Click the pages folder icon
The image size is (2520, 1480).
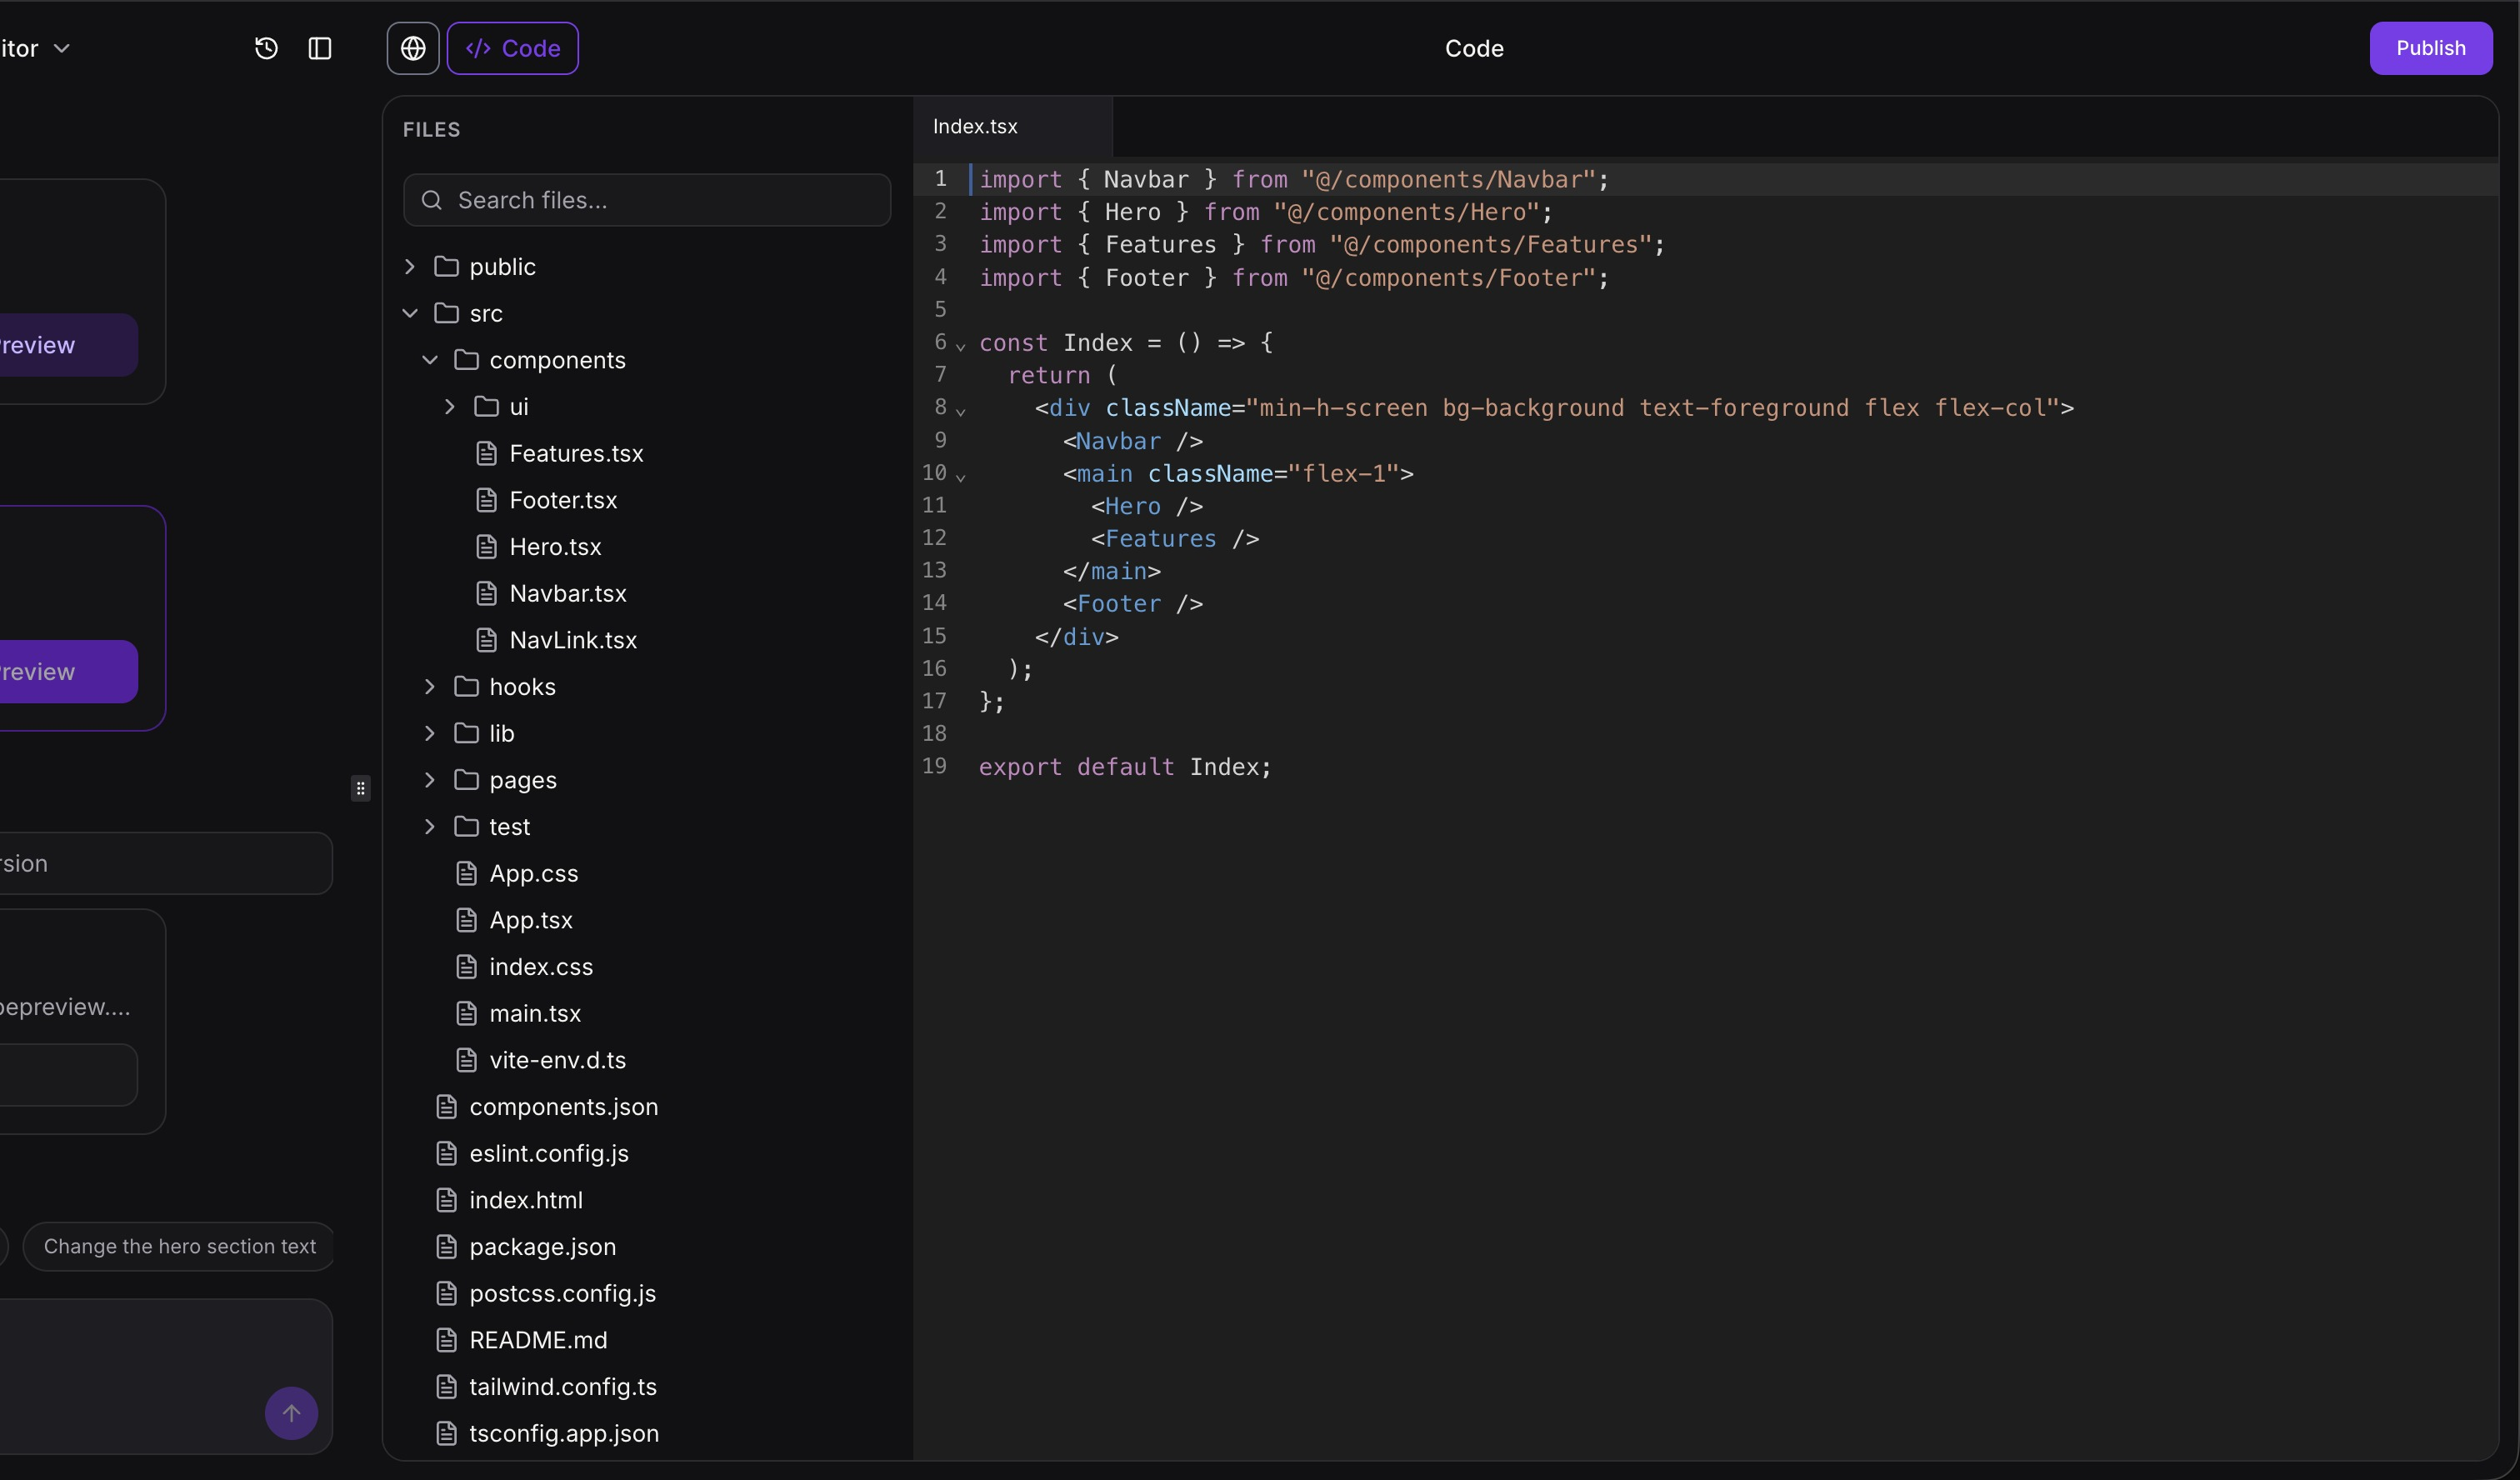[466, 780]
